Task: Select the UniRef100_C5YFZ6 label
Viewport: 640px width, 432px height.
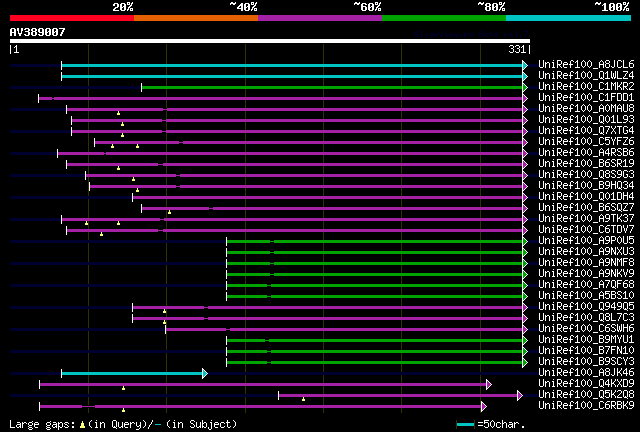Action: click(586, 141)
